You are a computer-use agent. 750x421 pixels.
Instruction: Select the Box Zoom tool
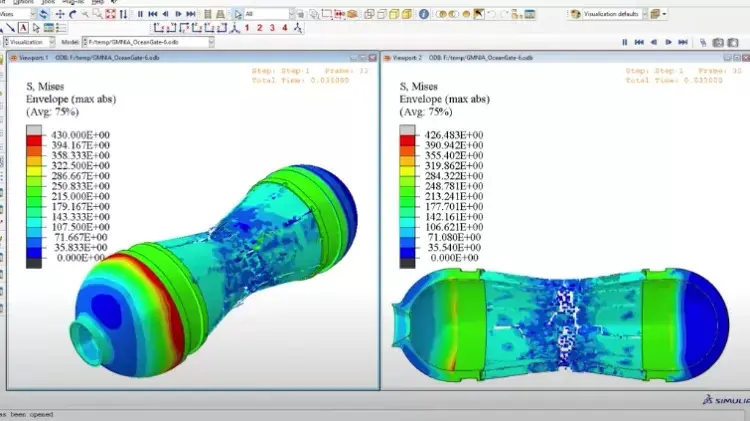pos(98,14)
